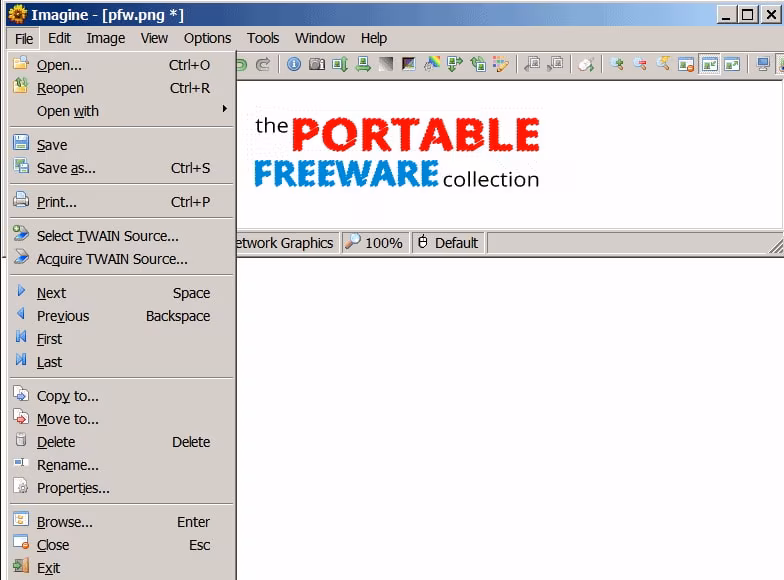Click 'etwork Graphics' status bar text
Viewport: 784px width, 580px height.
(284, 243)
